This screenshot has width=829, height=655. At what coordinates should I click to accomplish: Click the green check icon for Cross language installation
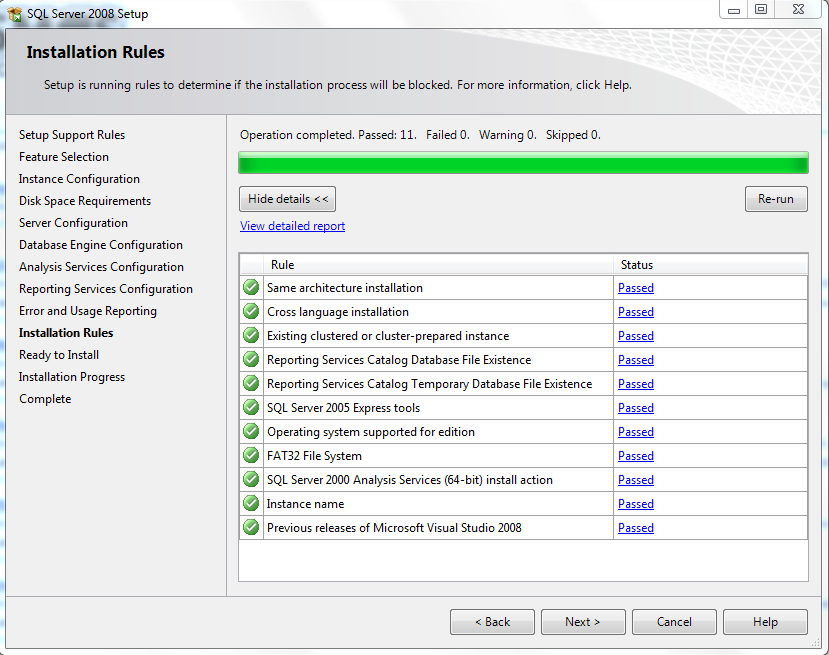pos(251,311)
